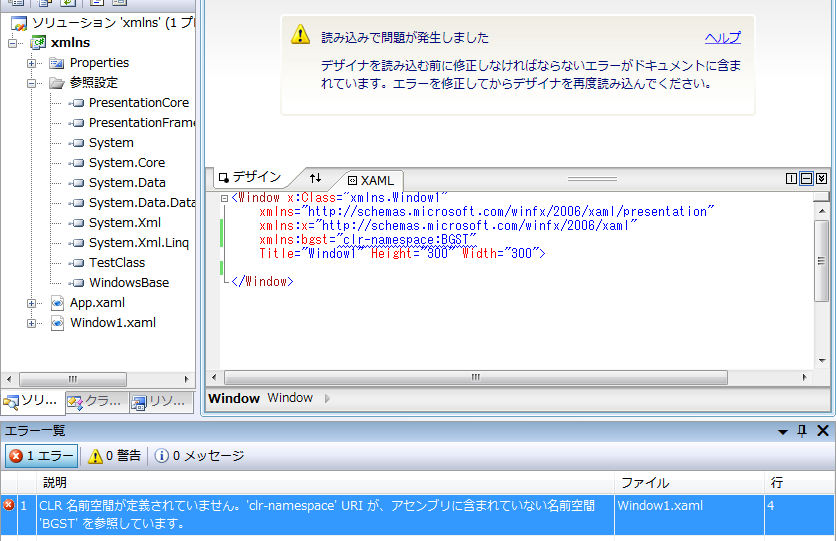The height and width of the screenshot is (541, 836).
Task: Click the xmlns:bgst attribute line in XAML
Action: [368, 240]
